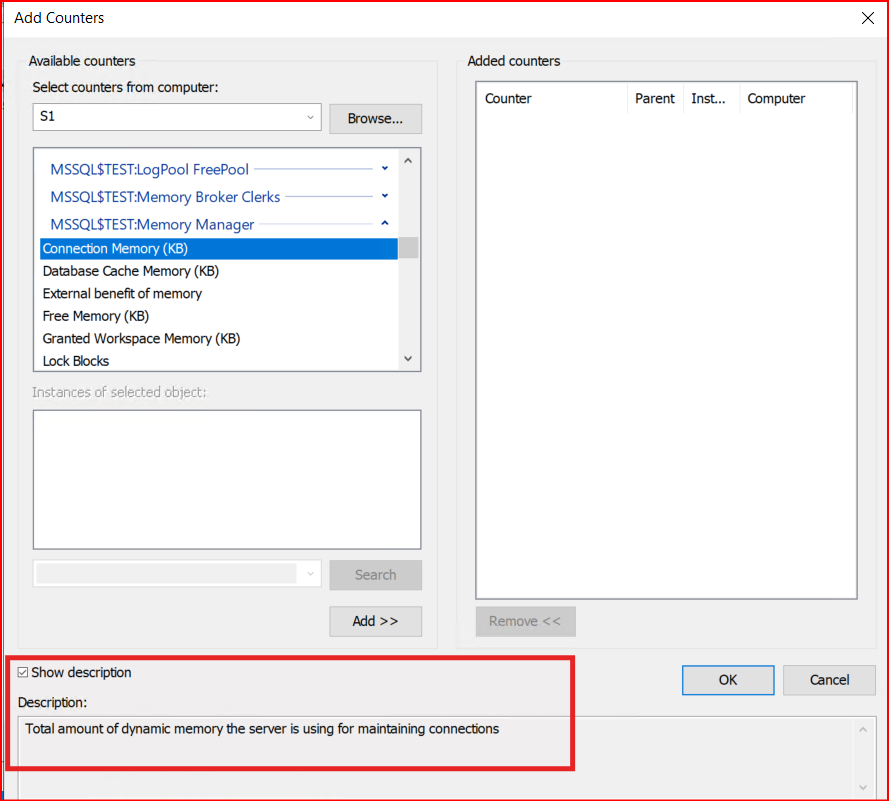
Task: Click the Browse... button
Action: point(375,118)
